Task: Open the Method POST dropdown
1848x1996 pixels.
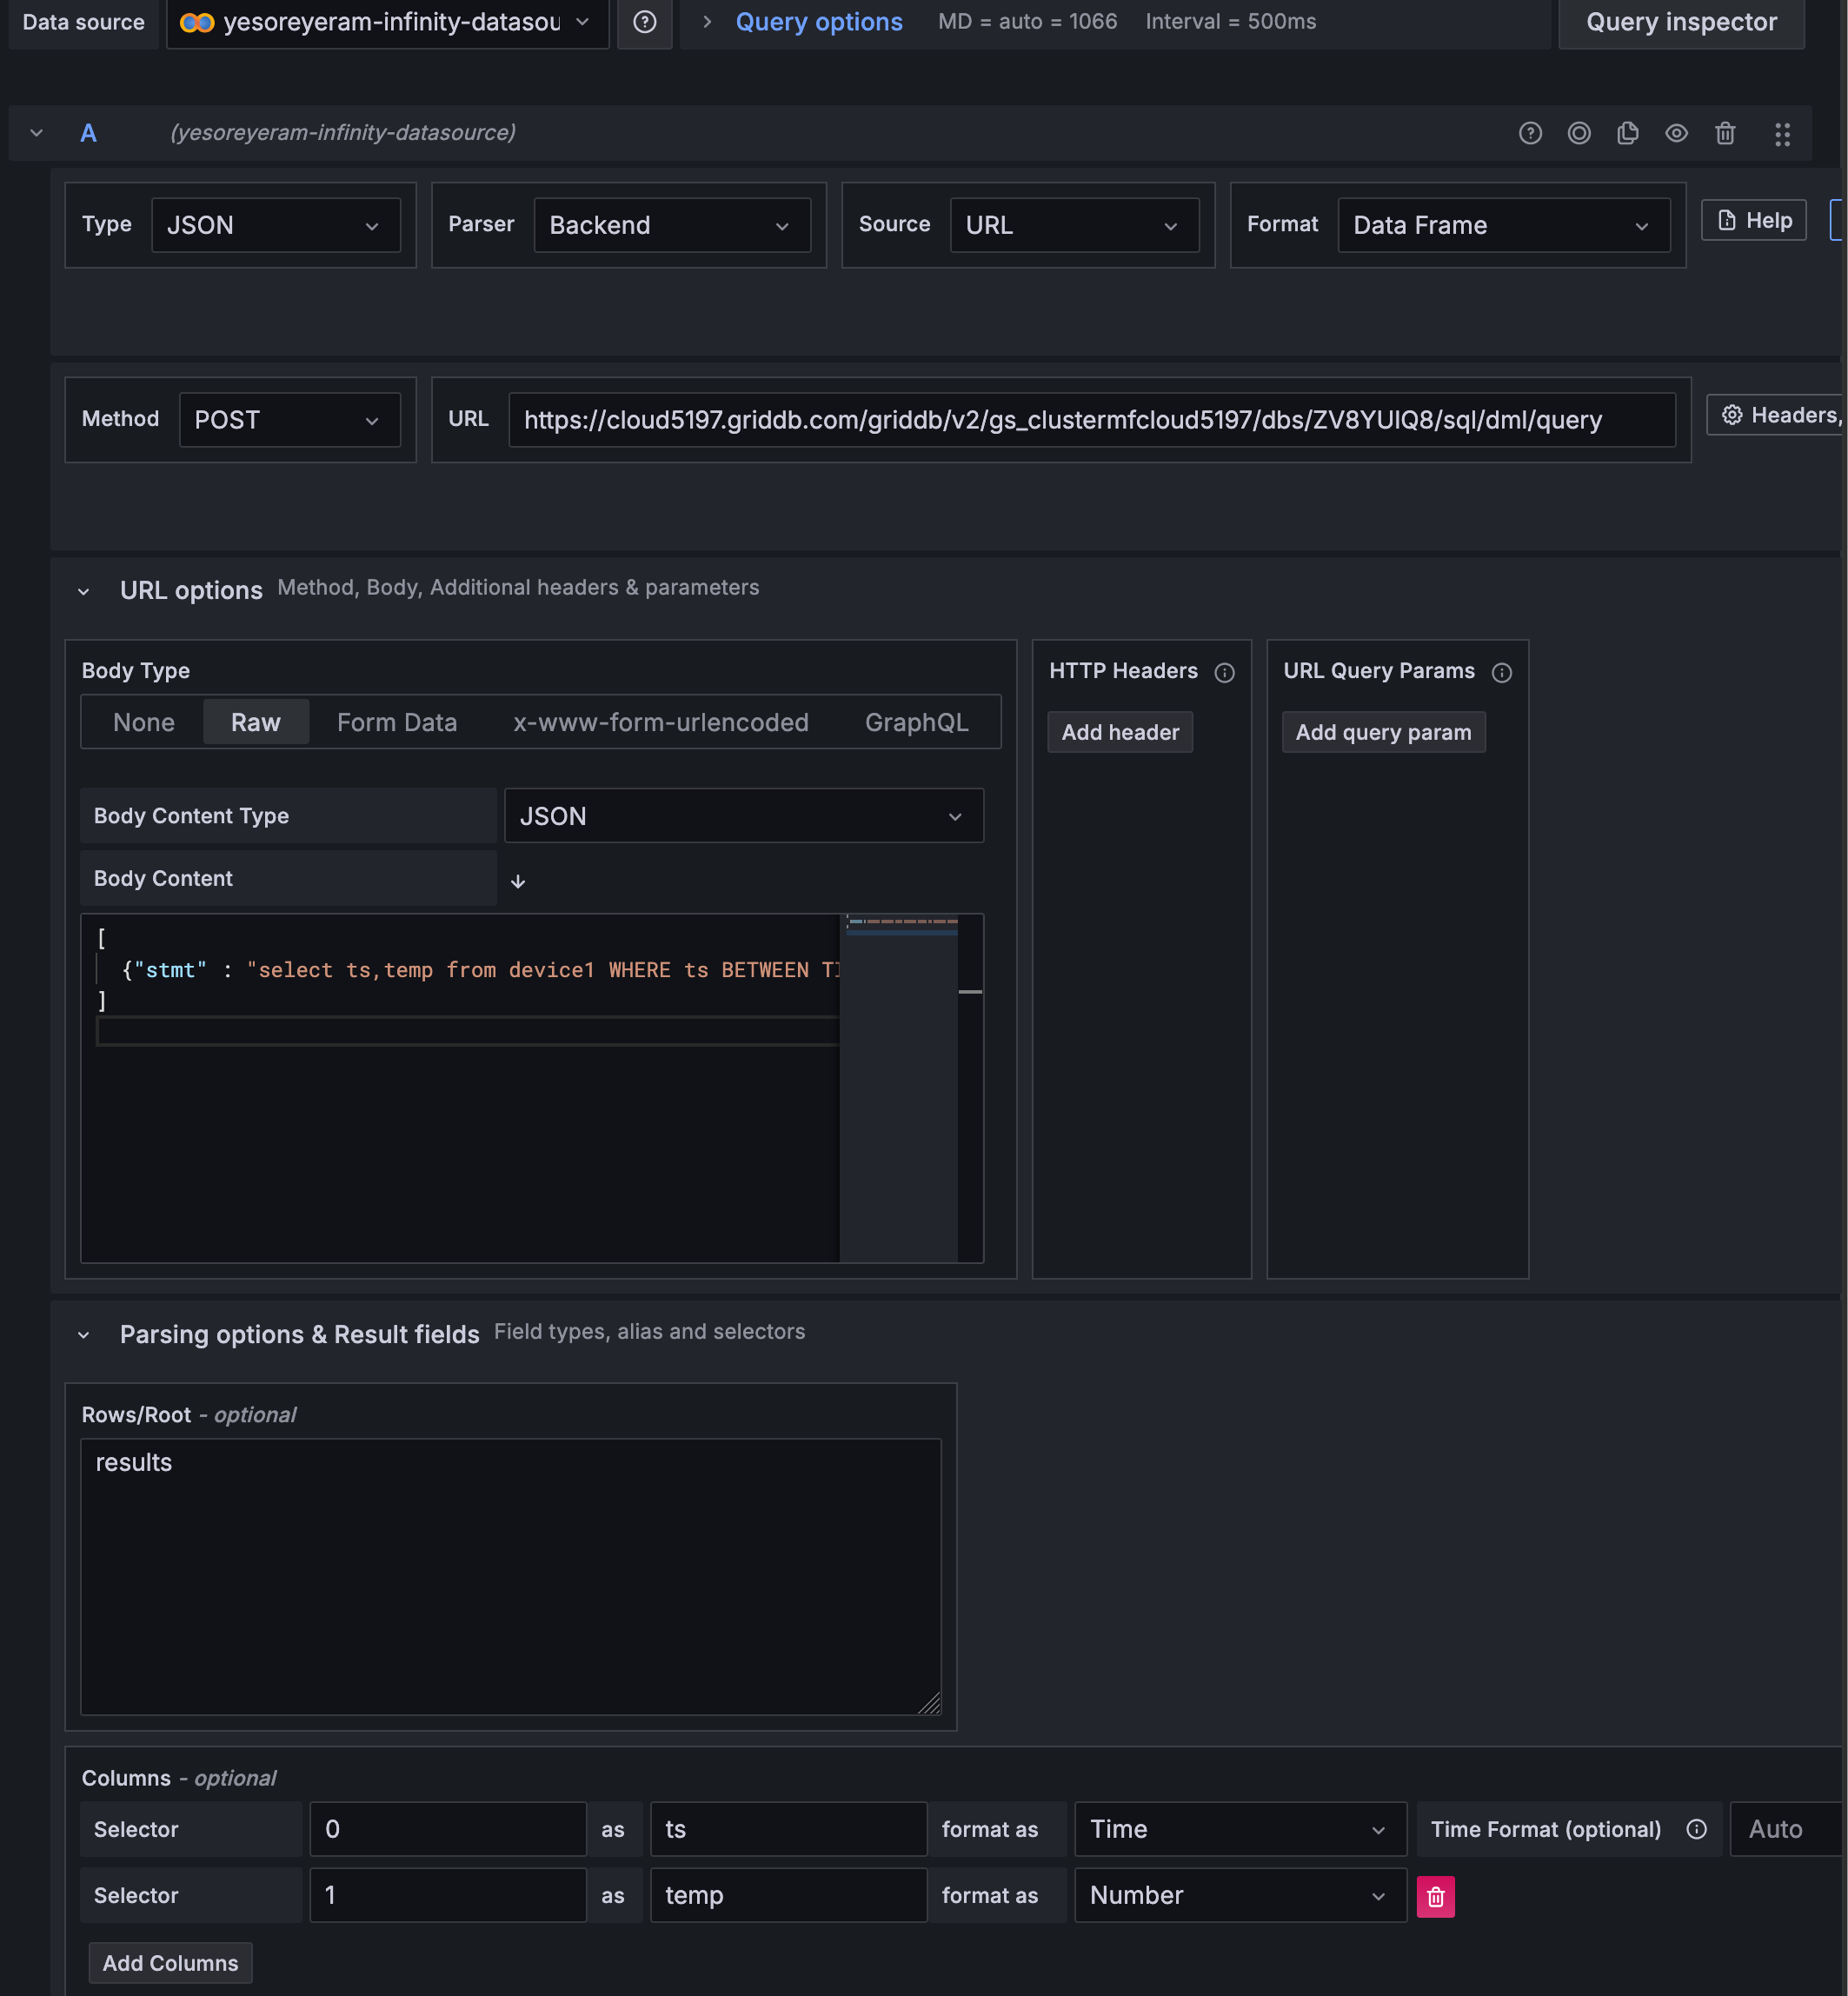Action: 289,420
